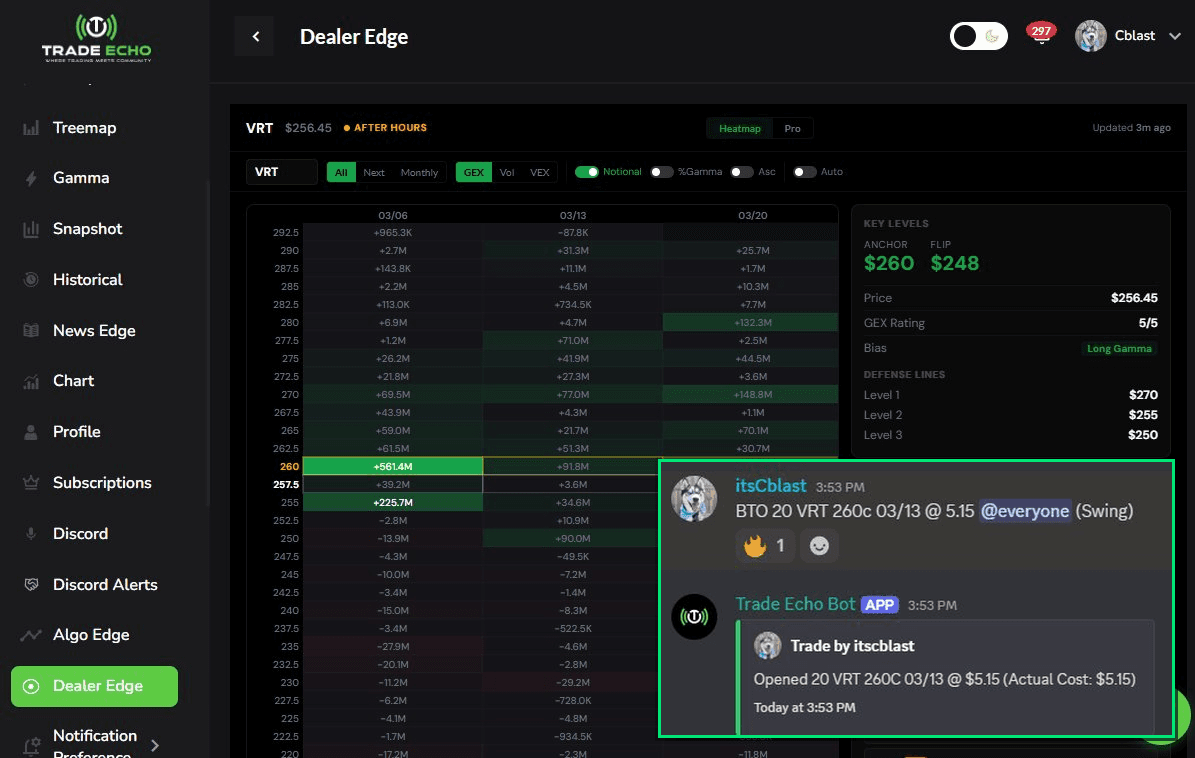1195x758 pixels.
Task: Click the Algo Edge trend line icon
Action: 31,635
